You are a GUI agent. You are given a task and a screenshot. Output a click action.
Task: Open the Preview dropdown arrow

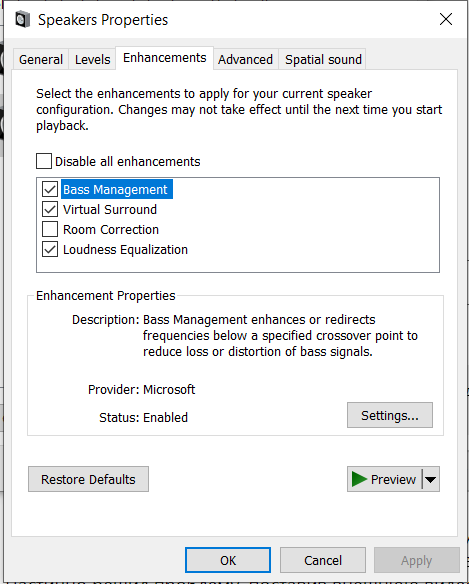tap(431, 479)
